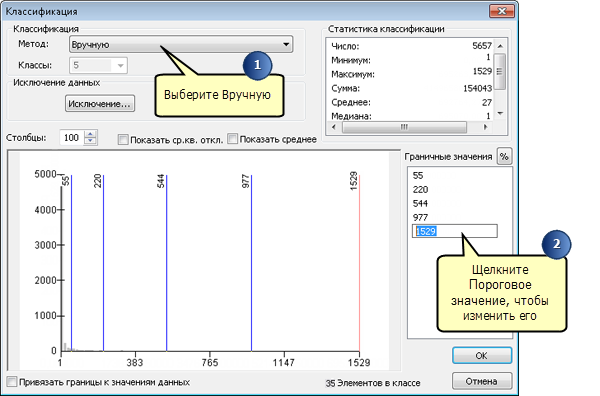Enable Показать ср.кв. откл. checkbox
The width and height of the screenshot is (600, 396).
[x=123, y=140]
